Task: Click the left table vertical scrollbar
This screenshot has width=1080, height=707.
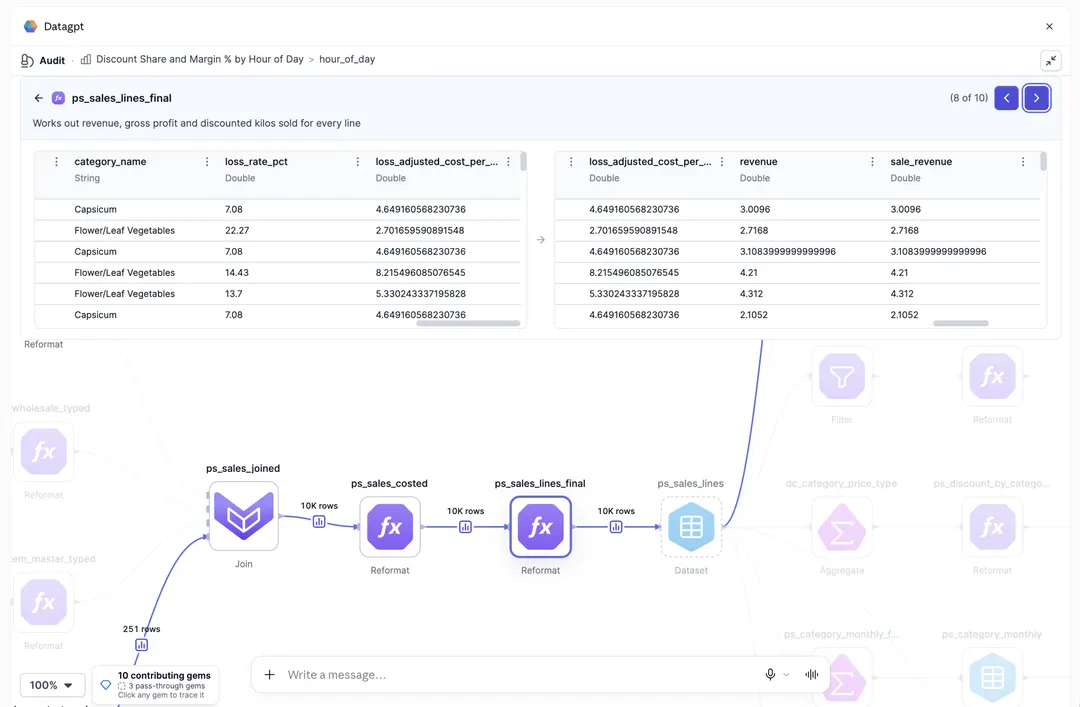Action: click(x=523, y=161)
